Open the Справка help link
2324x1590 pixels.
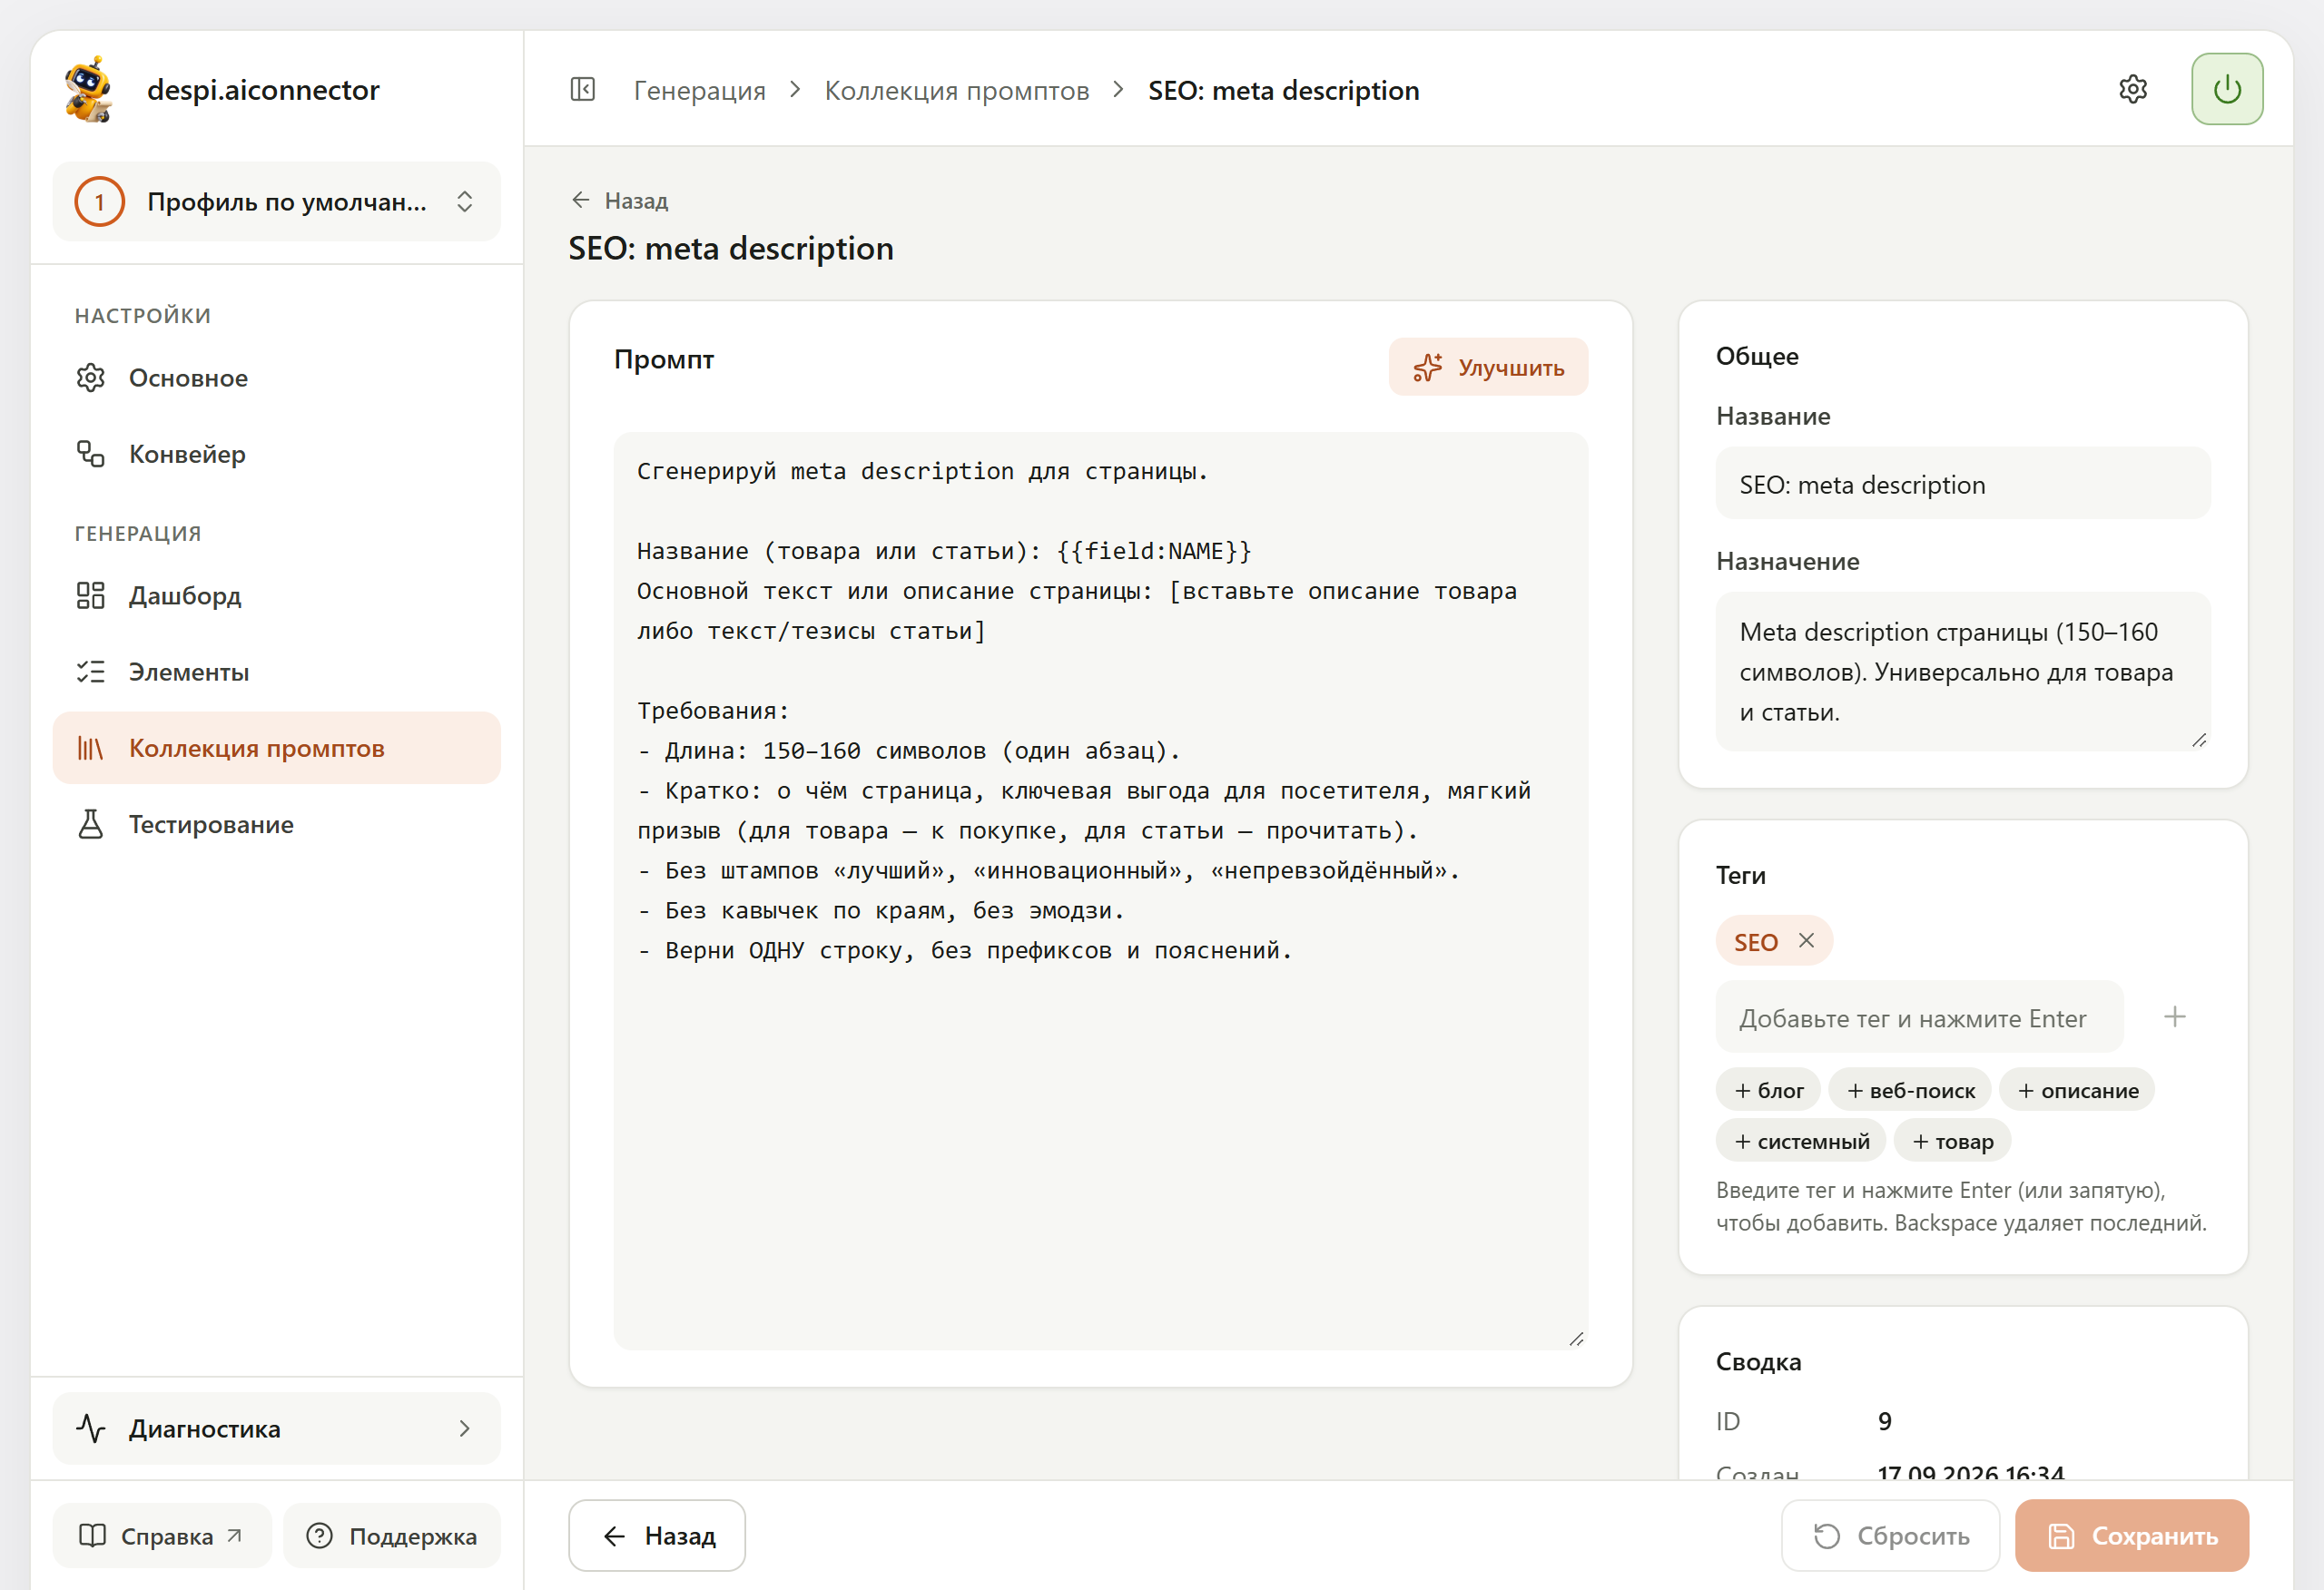[162, 1536]
